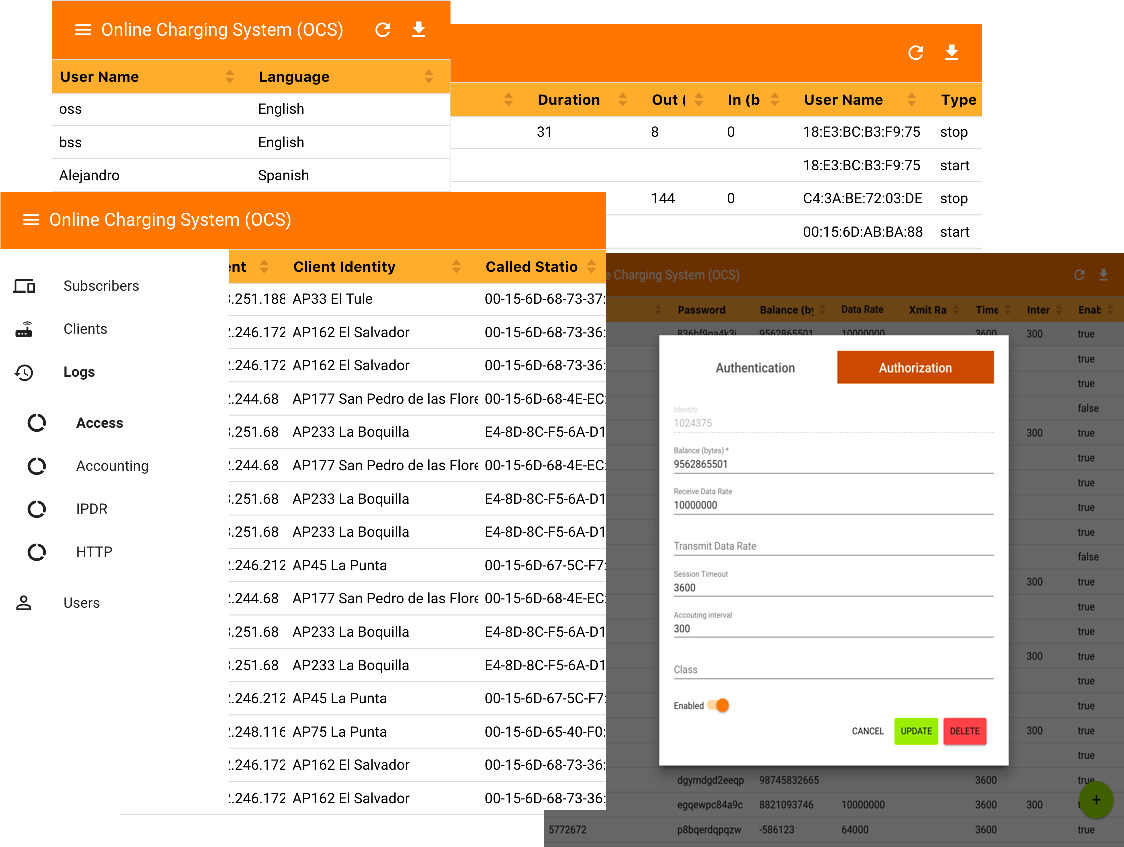
Task: Click the Logs history icon
Action: 24,373
